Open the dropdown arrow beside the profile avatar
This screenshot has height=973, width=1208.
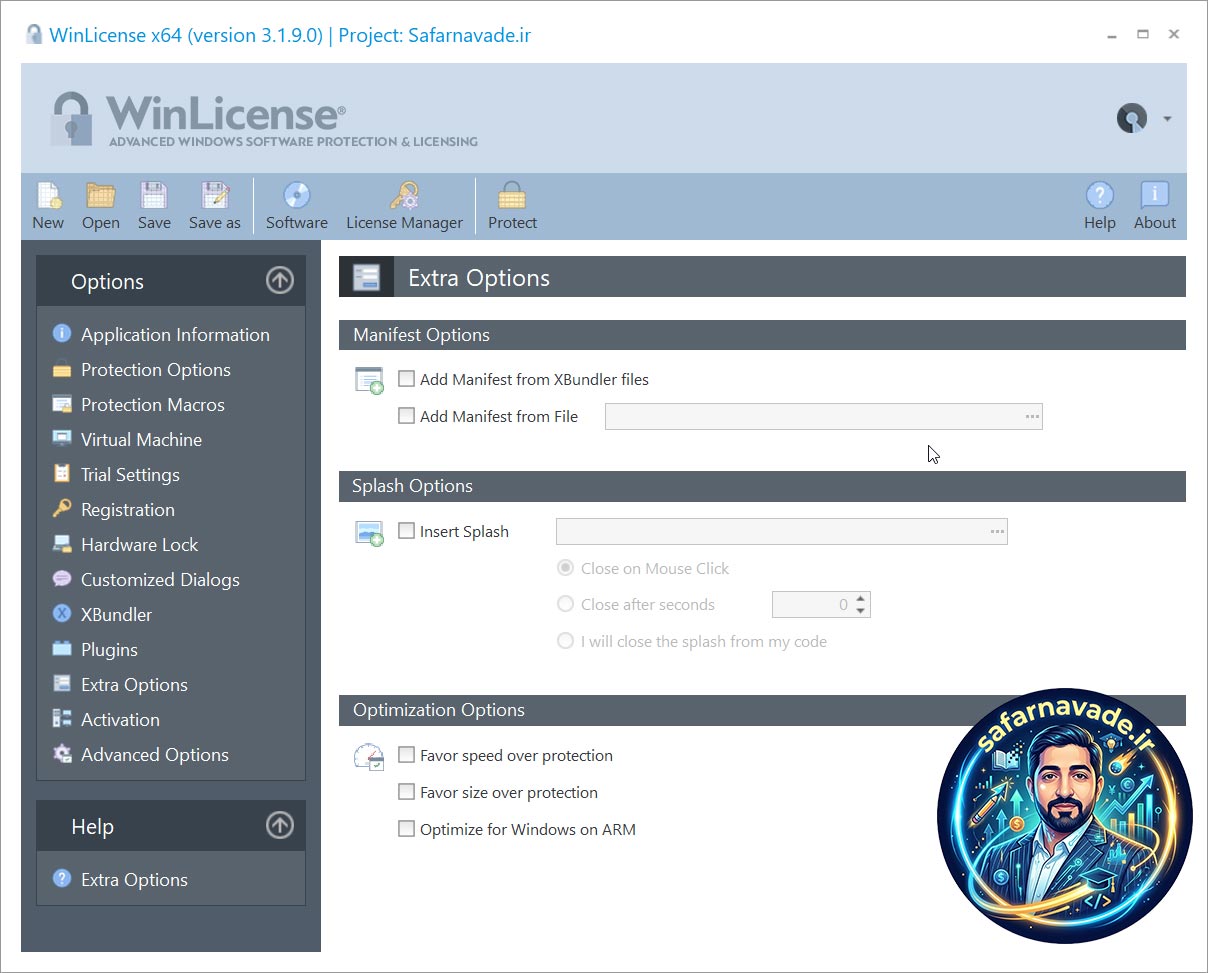tap(1167, 119)
